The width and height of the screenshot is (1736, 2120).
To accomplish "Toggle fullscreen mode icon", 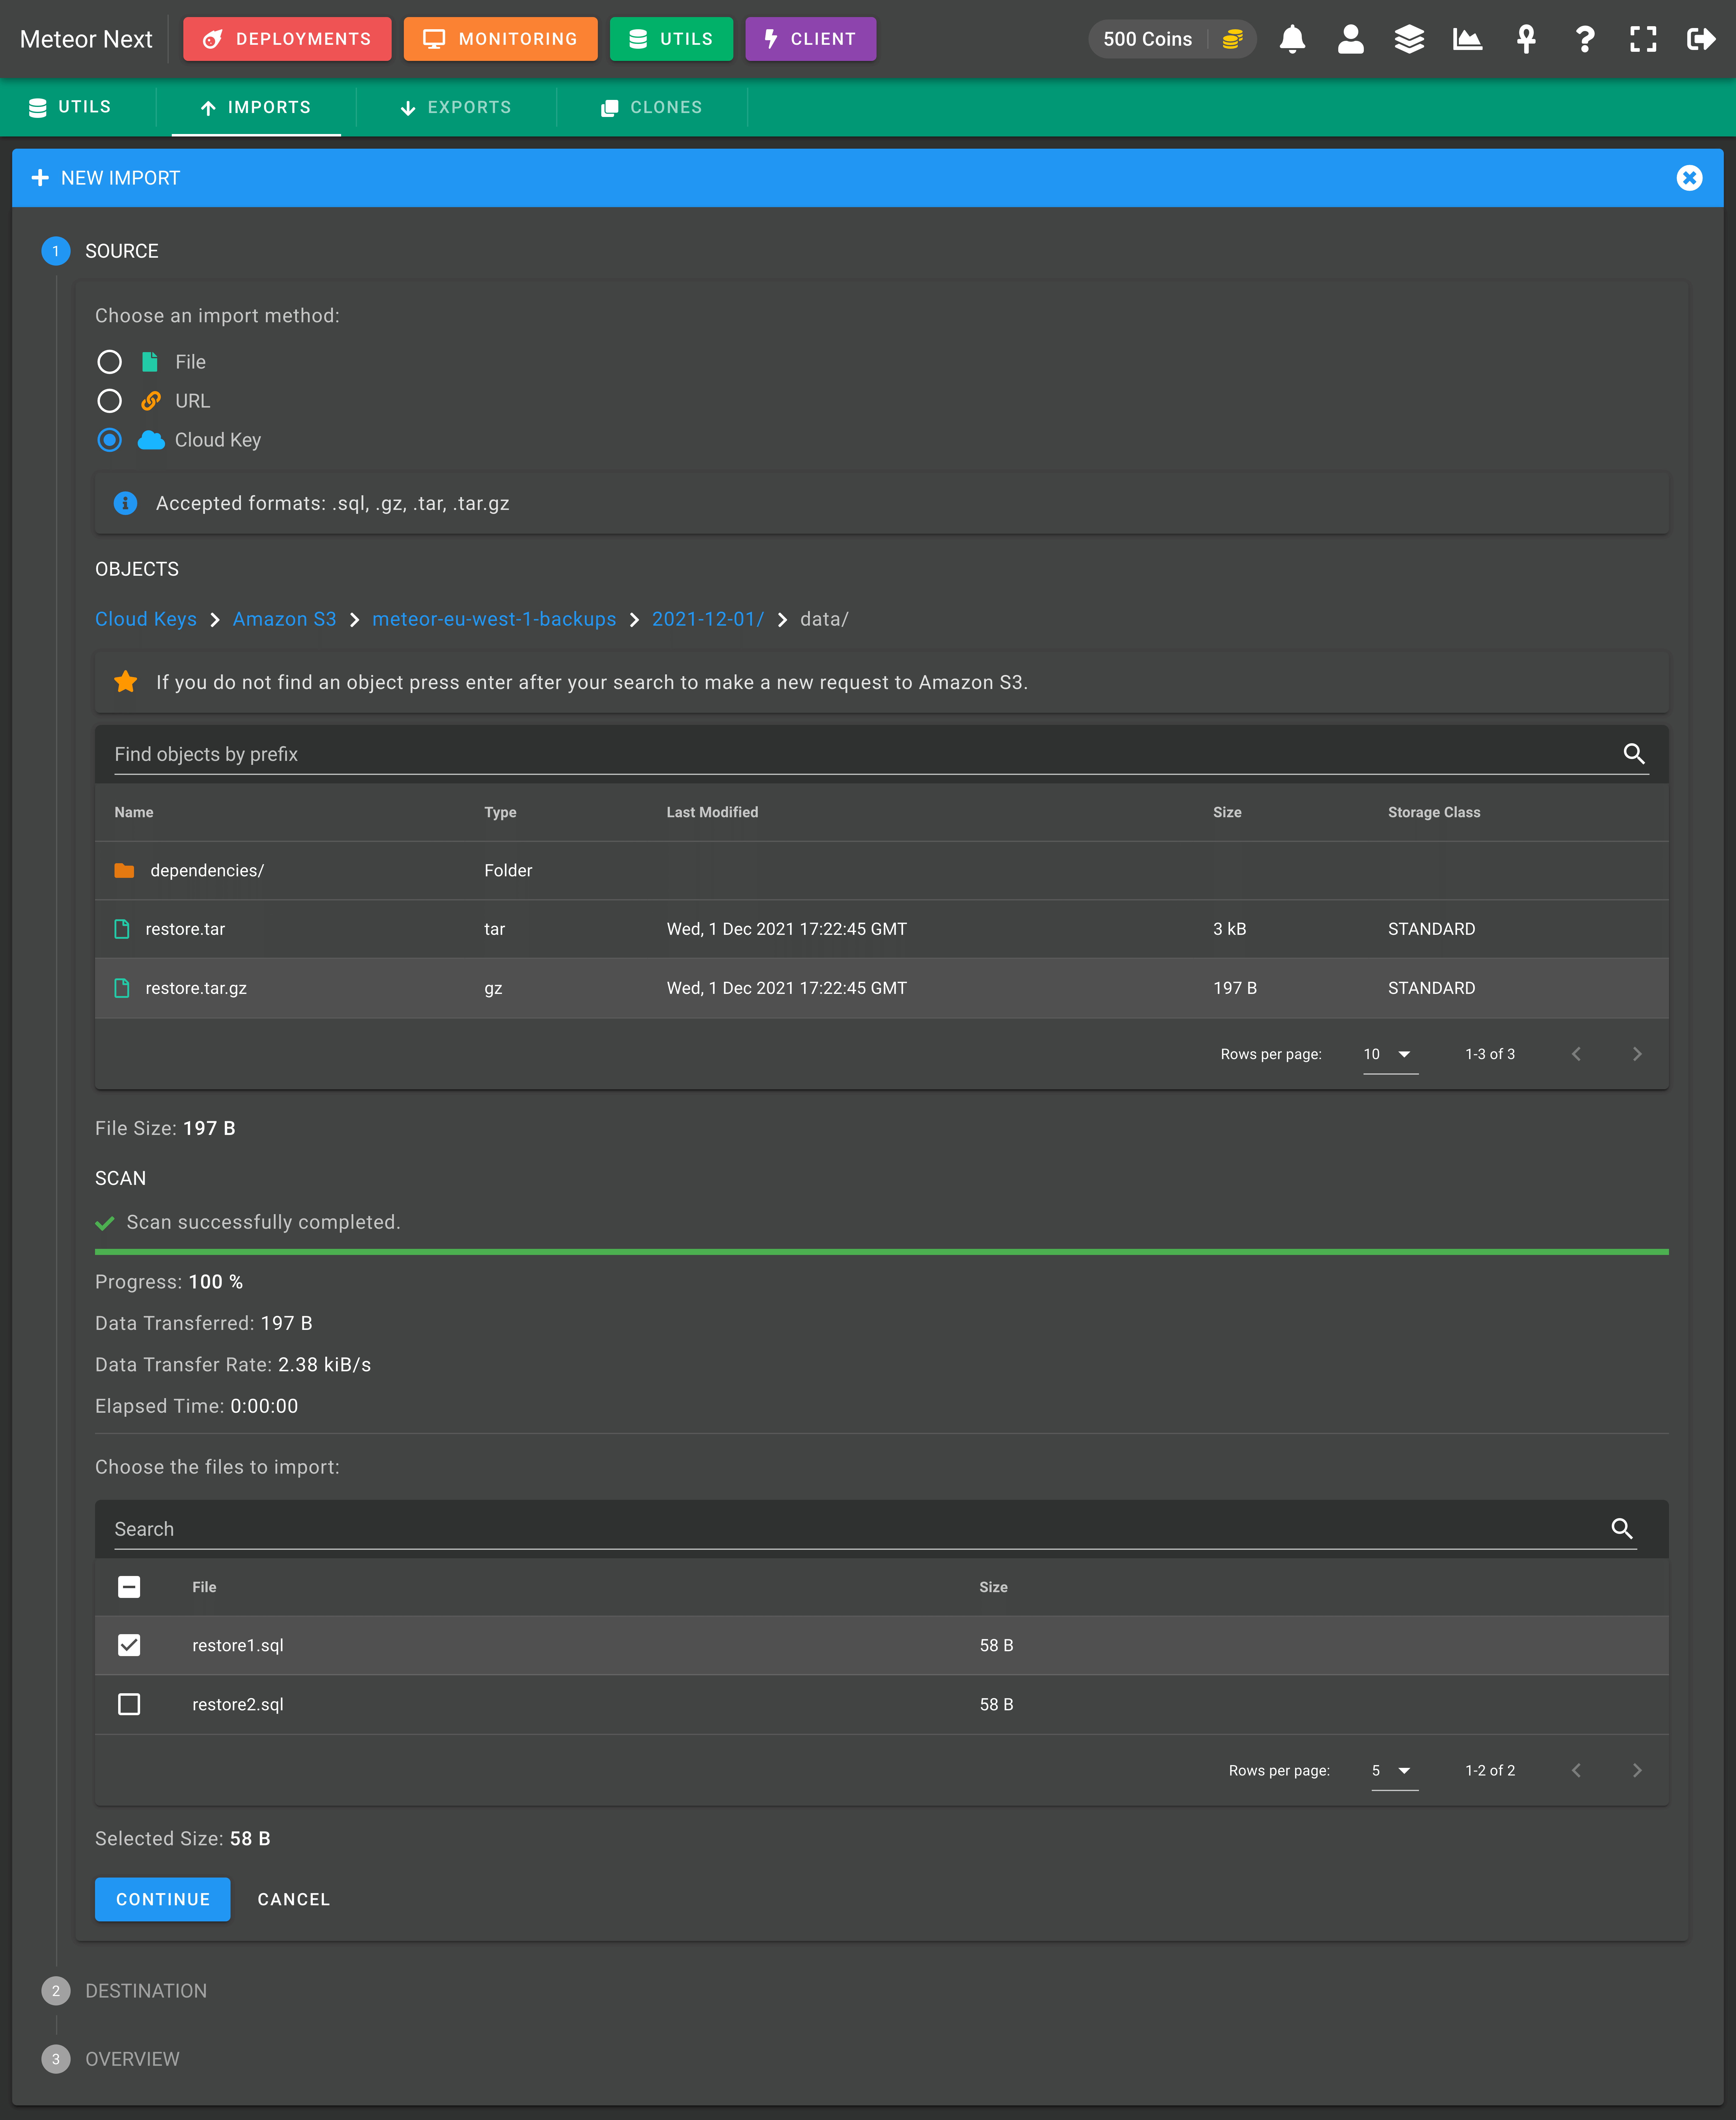I will click(1643, 39).
